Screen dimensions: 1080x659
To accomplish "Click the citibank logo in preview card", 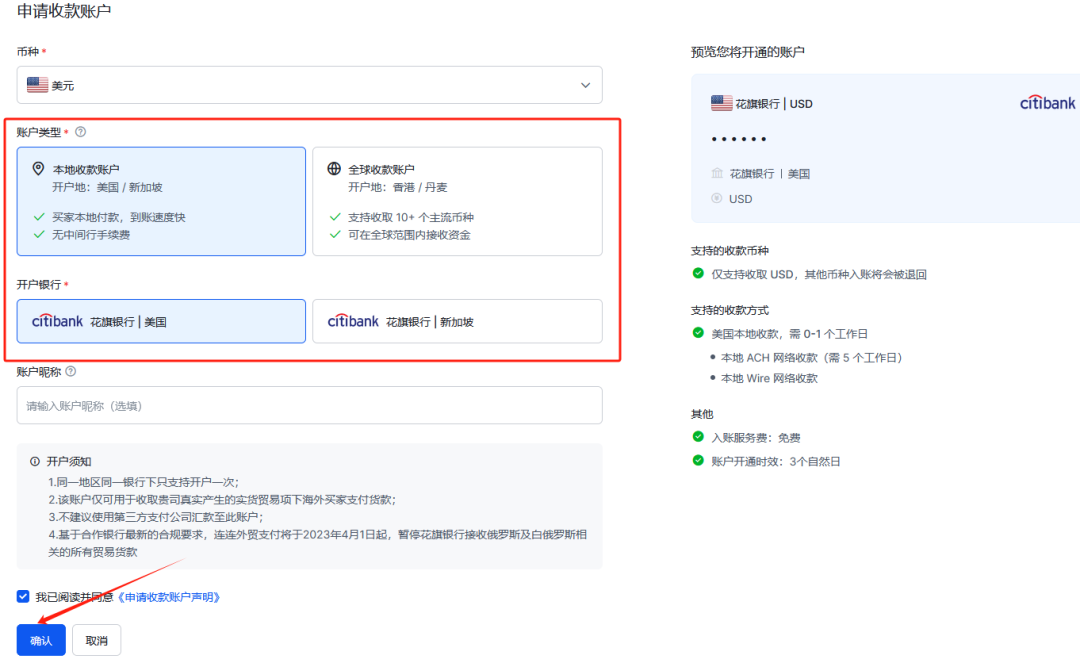I will pyautogui.click(x=1047, y=103).
